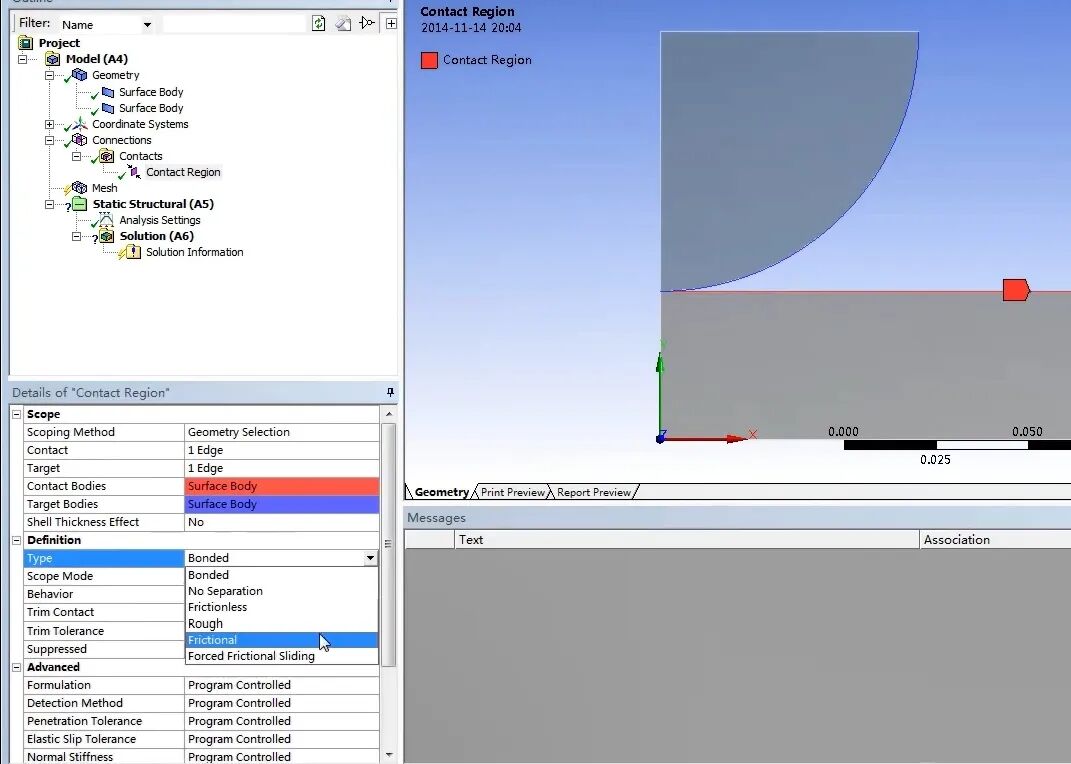The height and width of the screenshot is (764, 1071).
Task: Choose Forced Frictional Sliding type
Action: pos(281,656)
